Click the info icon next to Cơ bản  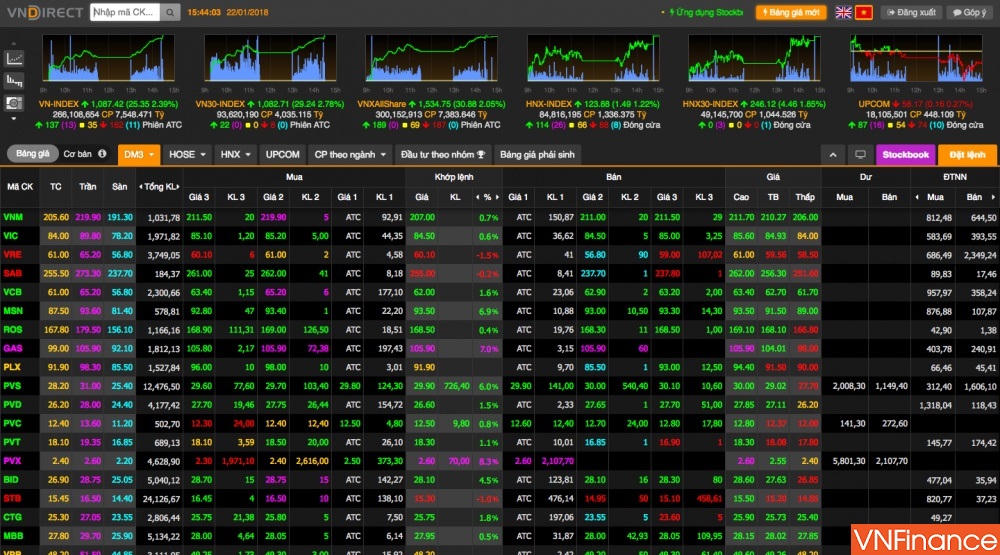click(102, 154)
